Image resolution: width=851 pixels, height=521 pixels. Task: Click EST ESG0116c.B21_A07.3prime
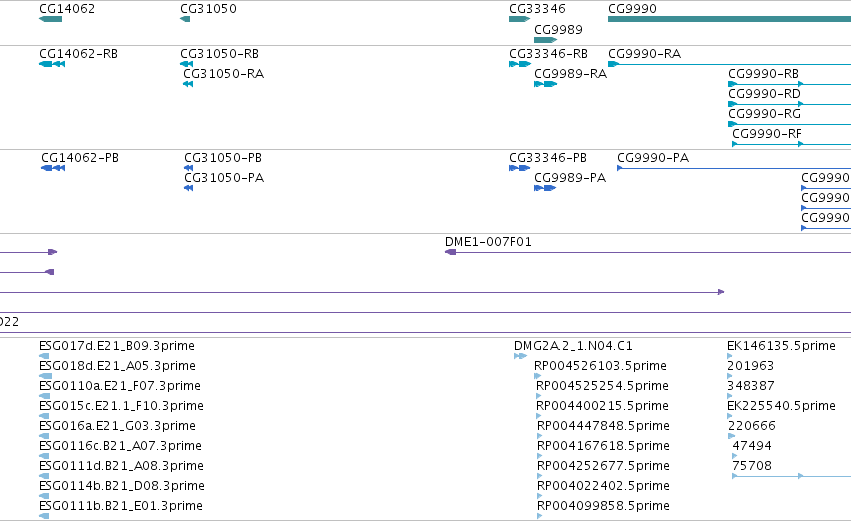(120, 446)
